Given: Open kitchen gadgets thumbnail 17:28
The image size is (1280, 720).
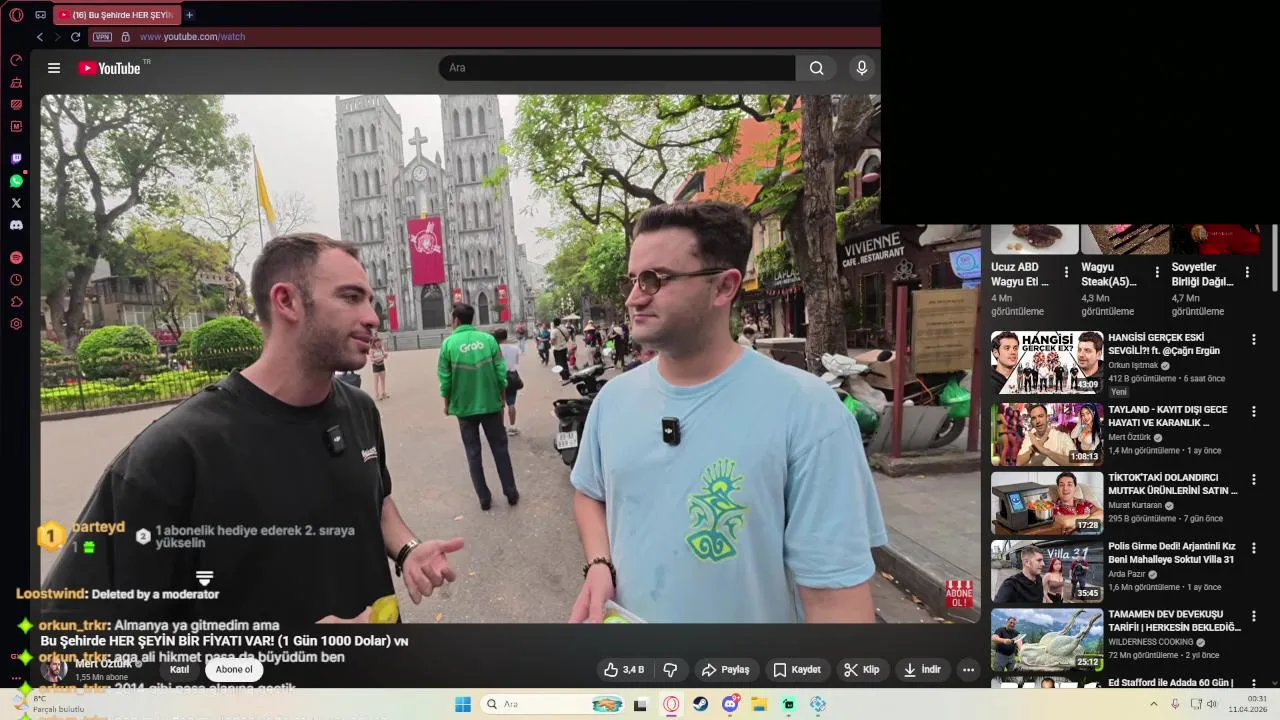Looking at the screenshot, I should coord(1047,503).
